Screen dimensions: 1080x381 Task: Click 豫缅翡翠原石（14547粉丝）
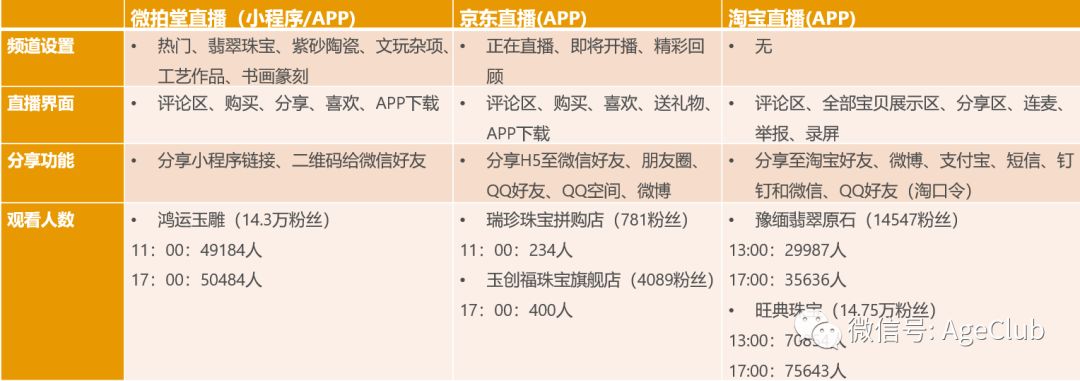click(x=856, y=220)
